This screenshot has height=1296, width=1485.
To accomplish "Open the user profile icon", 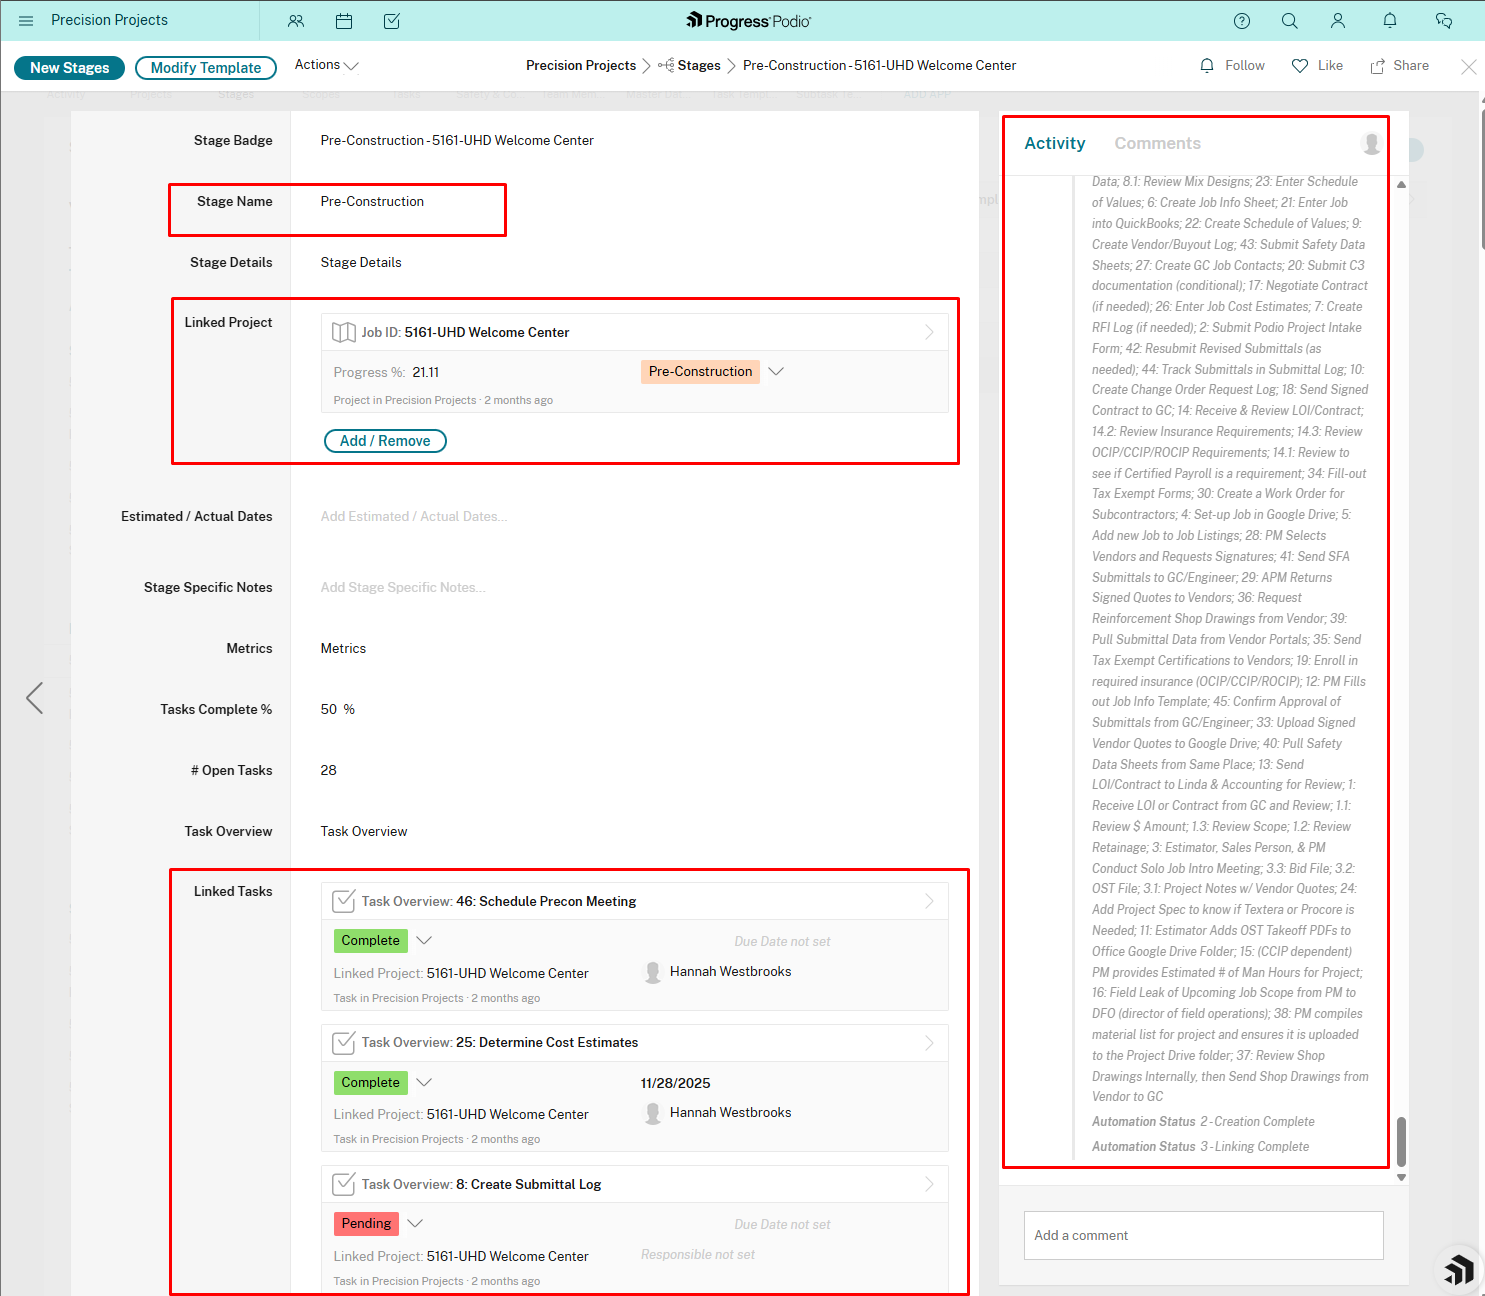I will click(x=1337, y=20).
